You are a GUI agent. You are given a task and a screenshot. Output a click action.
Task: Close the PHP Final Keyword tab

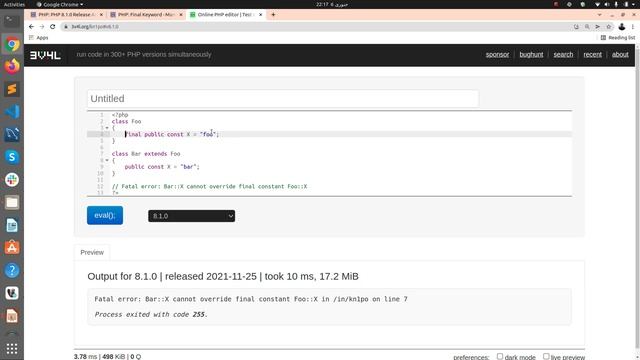[181, 15]
